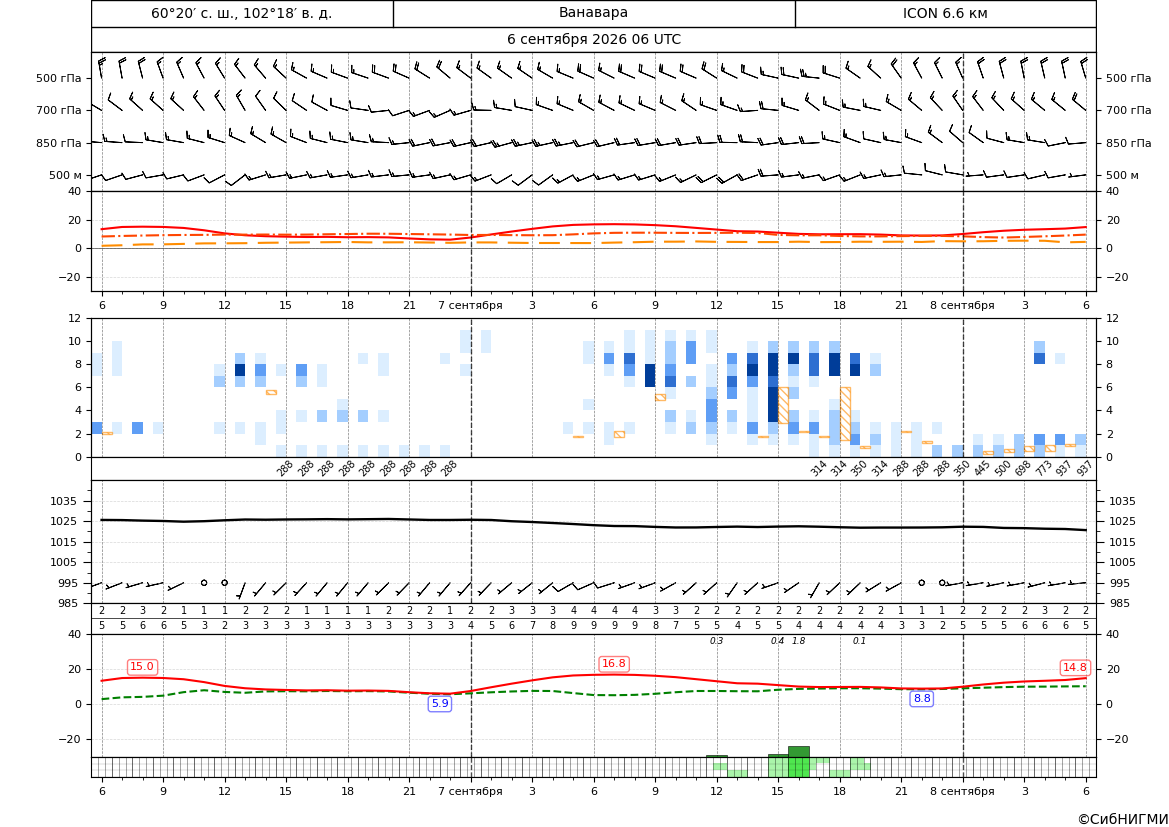
Task: Select the ICON 6.6 км model label
Action: (x=945, y=13)
